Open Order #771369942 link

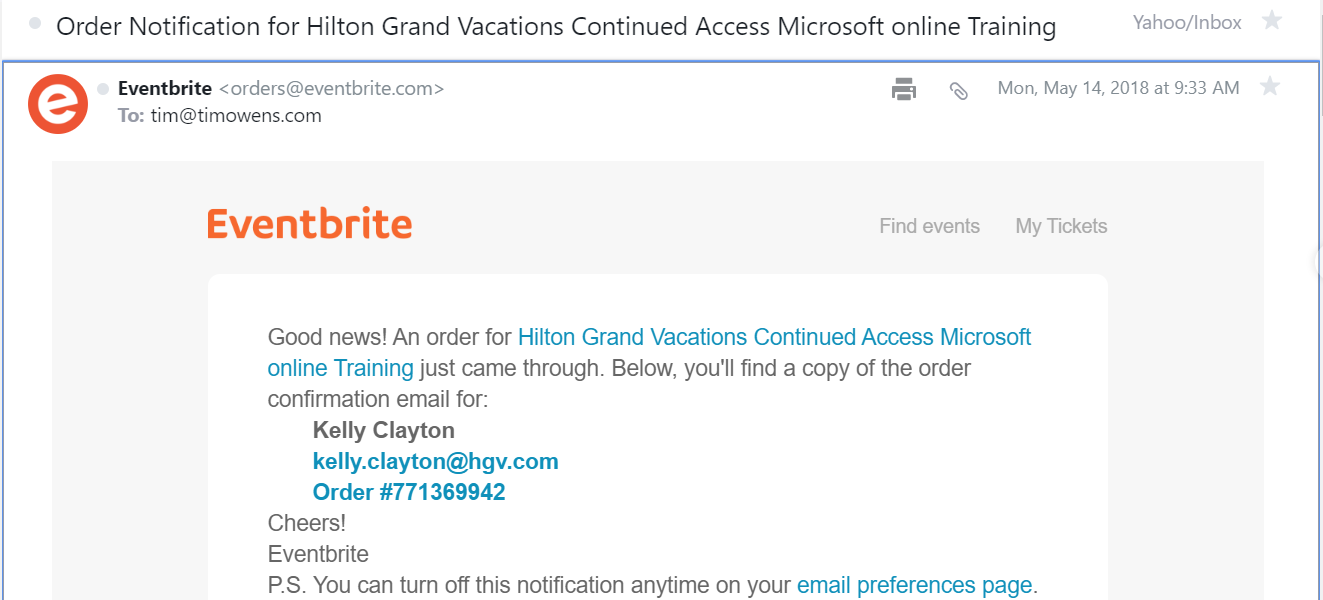409,492
